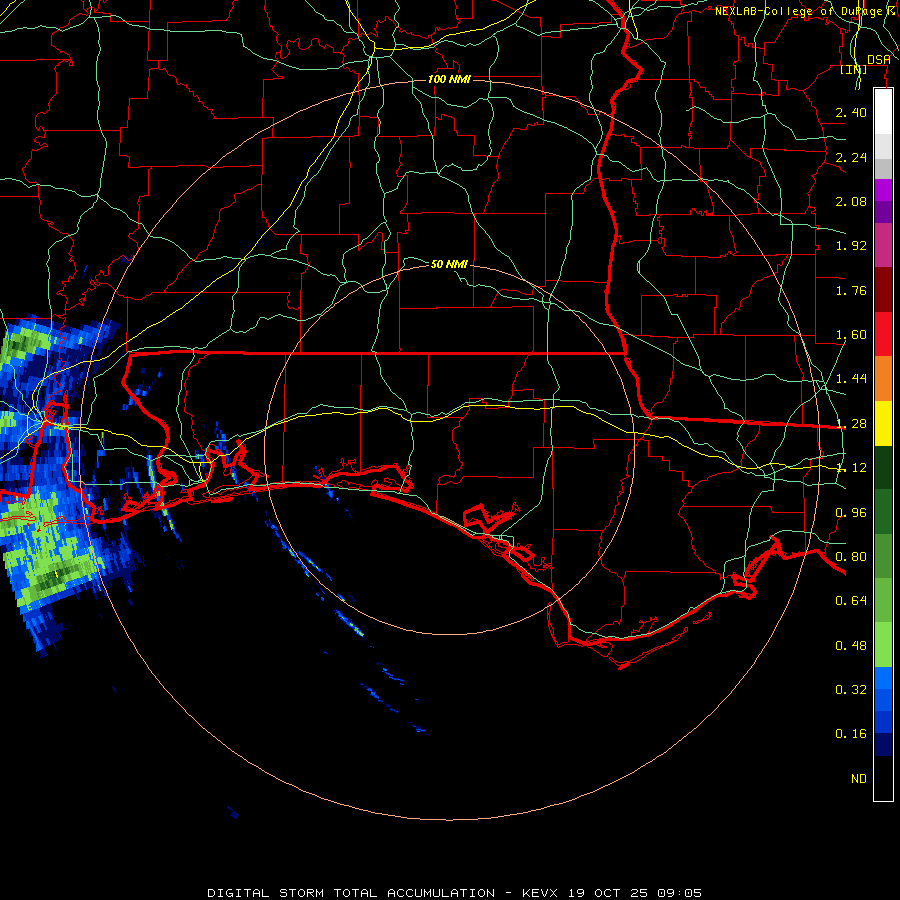Image resolution: width=900 pixels, height=900 pixels.
Task: Select the black ND swatch at legend bottom
Action: click(883, 778)
